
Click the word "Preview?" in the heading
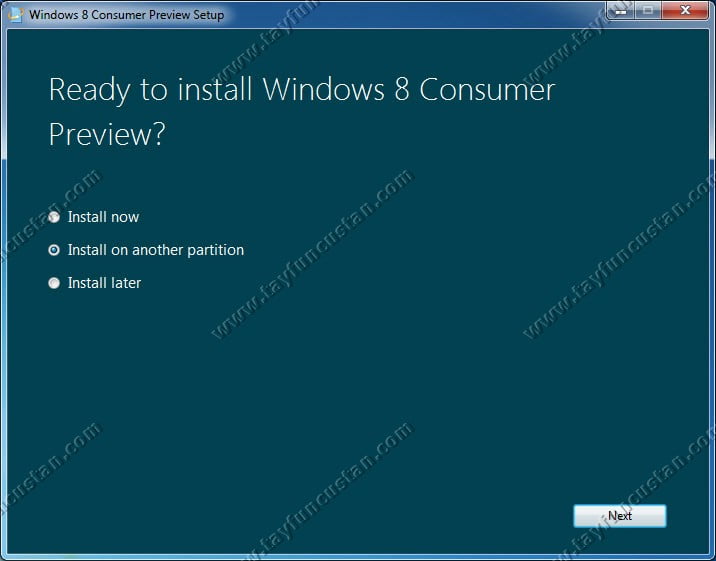pos(106,134)
